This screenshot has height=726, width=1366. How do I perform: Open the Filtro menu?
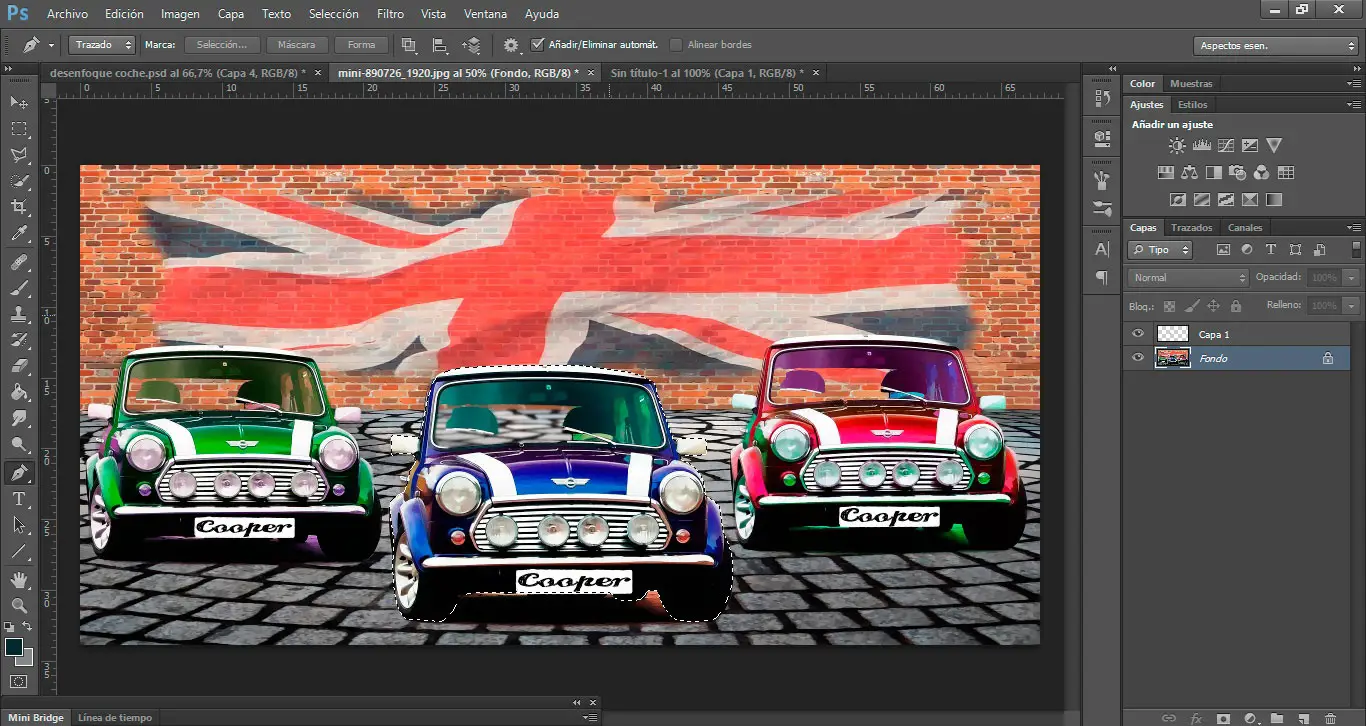(x=391, y=14)
